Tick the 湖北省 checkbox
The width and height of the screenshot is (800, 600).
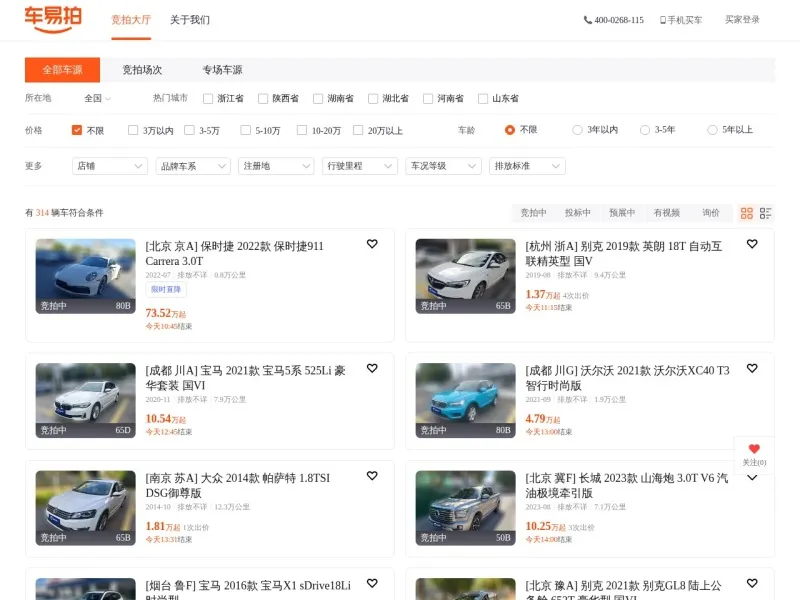tap(373, 98)
